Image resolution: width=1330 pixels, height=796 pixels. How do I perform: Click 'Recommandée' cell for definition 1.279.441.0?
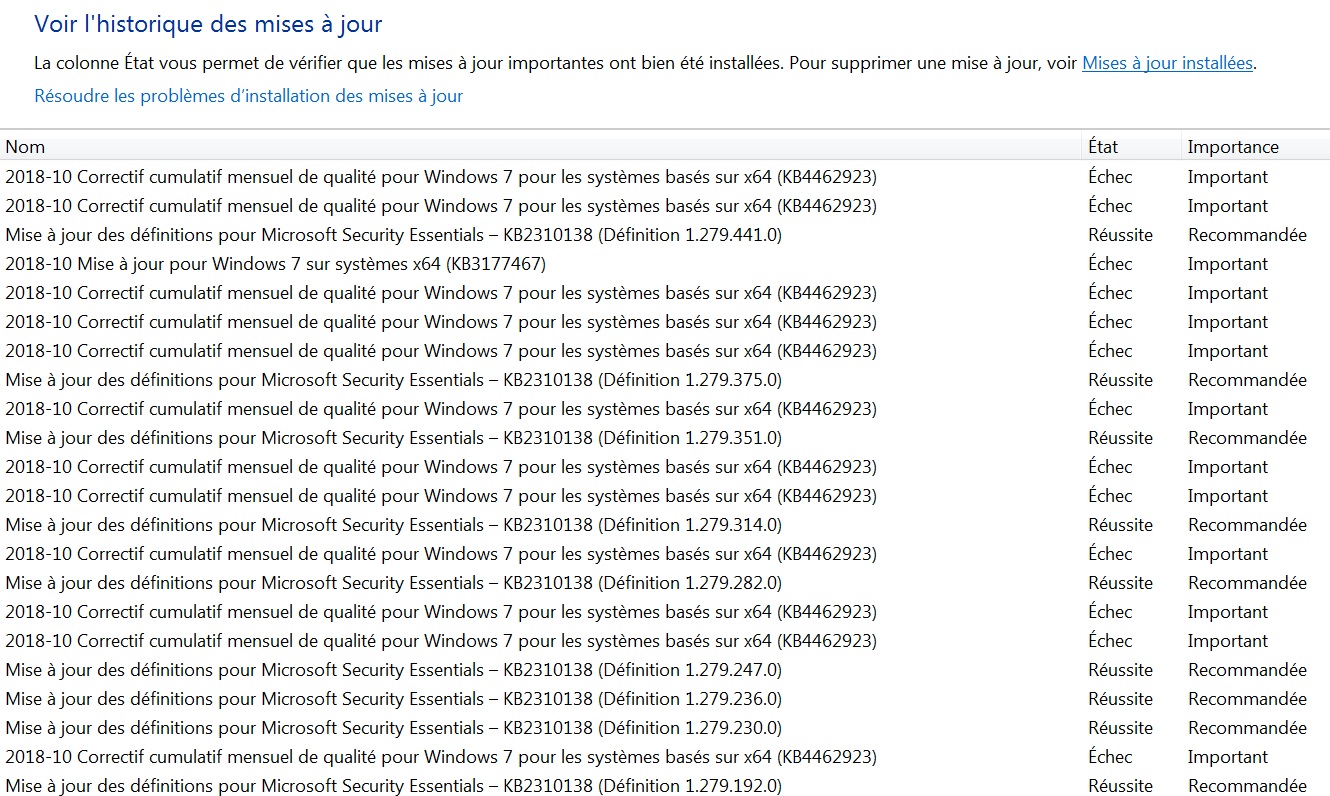[x=1247, y=235]
